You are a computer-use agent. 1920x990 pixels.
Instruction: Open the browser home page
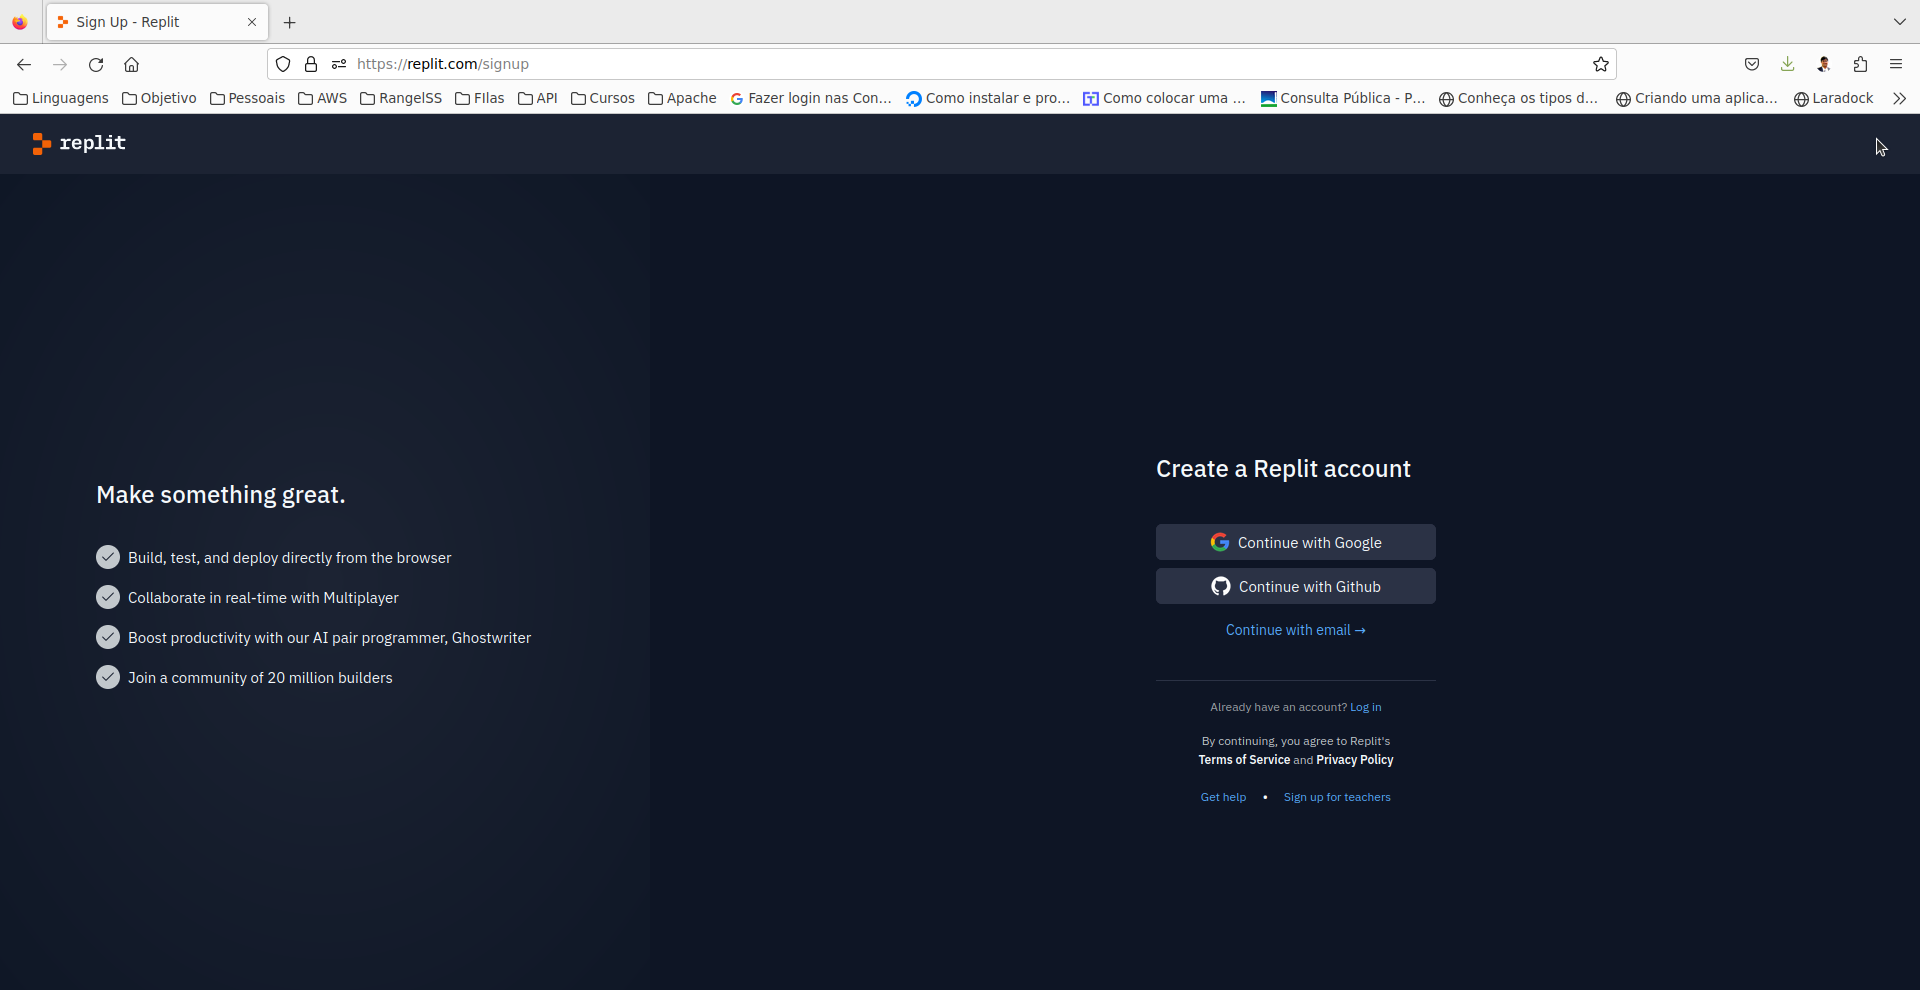tap(131, 64)
